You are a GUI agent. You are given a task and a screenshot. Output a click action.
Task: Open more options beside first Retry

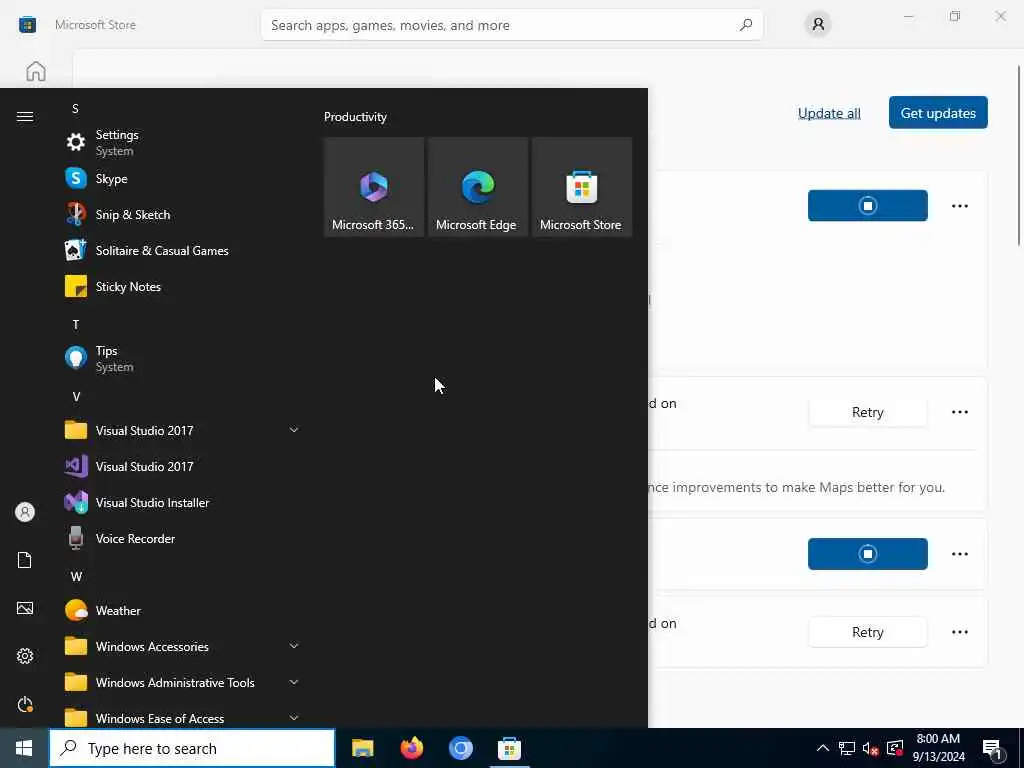pyautogui.click(x=959, y=412)
